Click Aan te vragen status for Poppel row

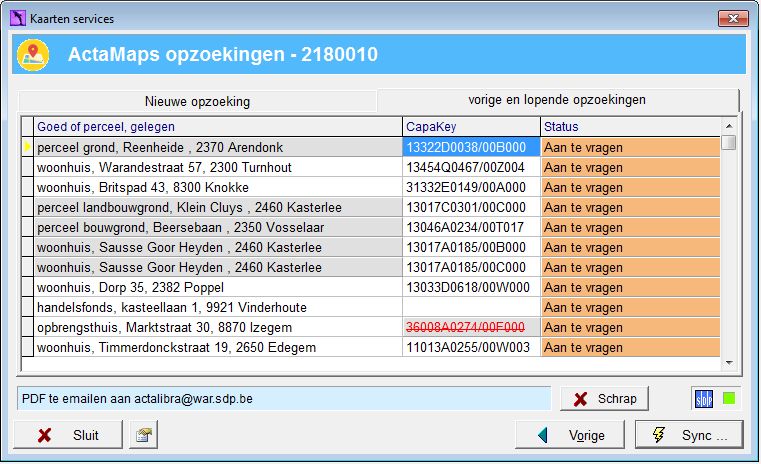630,287
